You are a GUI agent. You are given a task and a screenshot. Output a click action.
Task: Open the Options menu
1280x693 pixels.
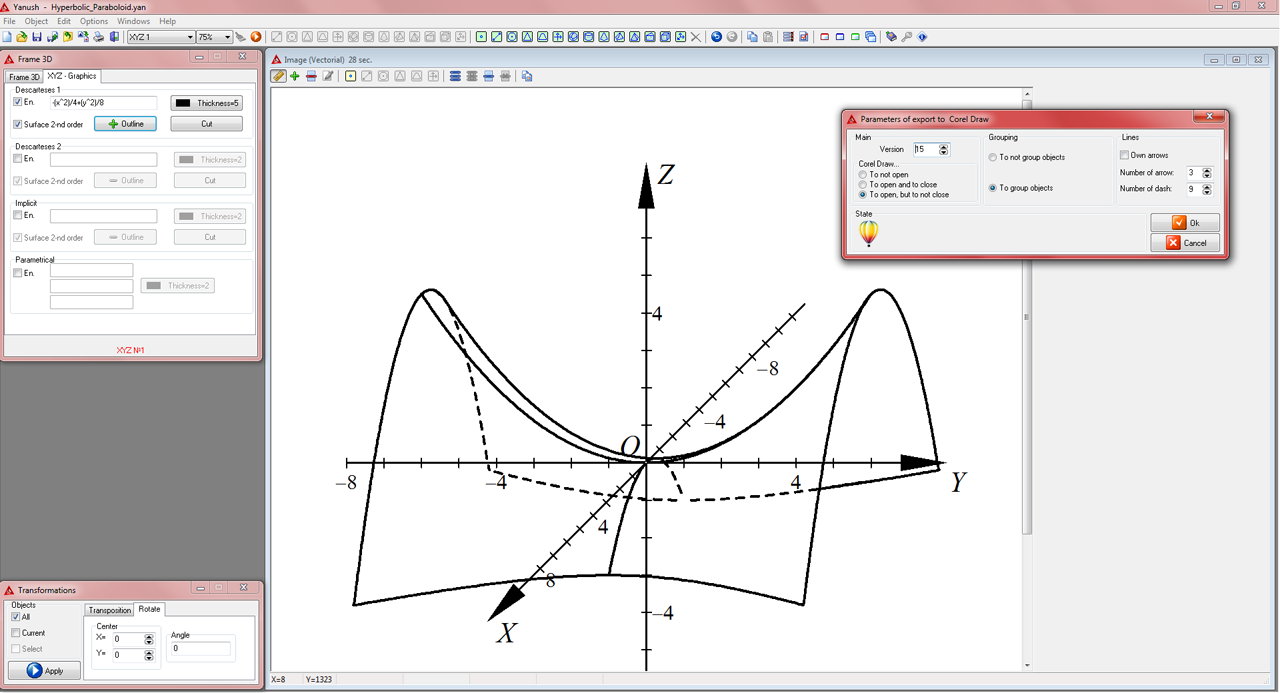tap(94, 21)
